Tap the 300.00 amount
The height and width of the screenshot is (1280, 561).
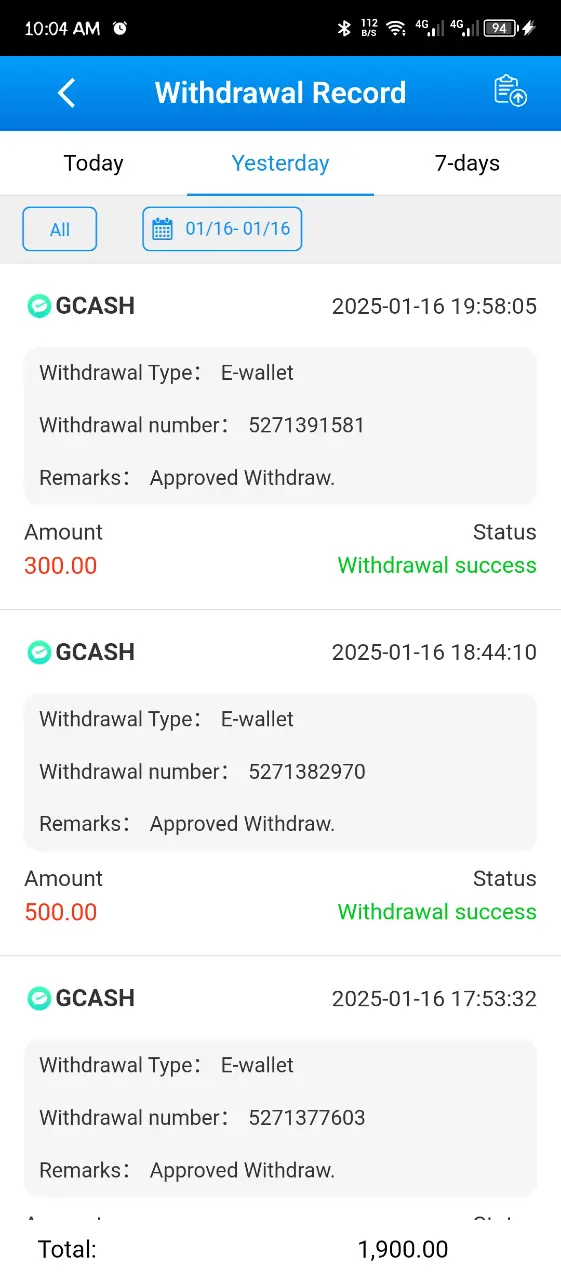(x=61, y=565)
